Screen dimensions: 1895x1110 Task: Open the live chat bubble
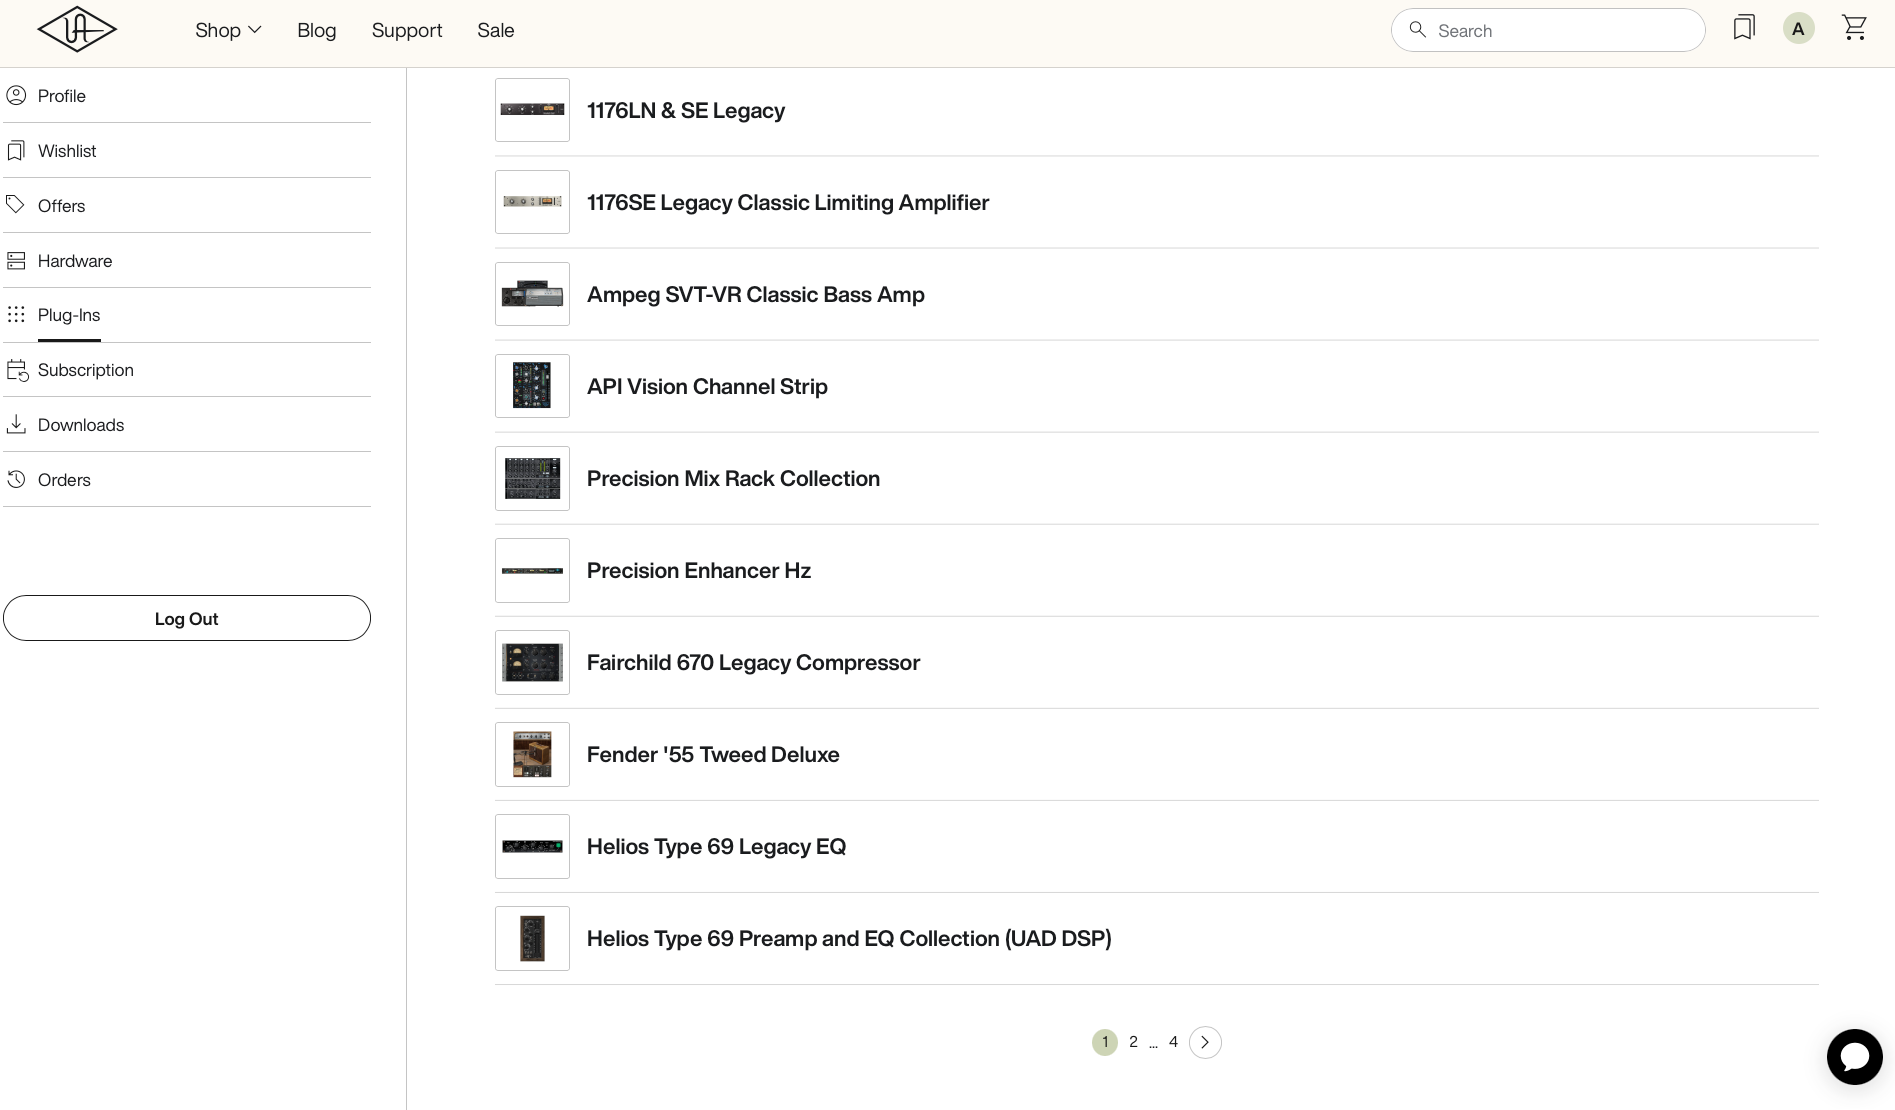[x=1854, y=1056]
